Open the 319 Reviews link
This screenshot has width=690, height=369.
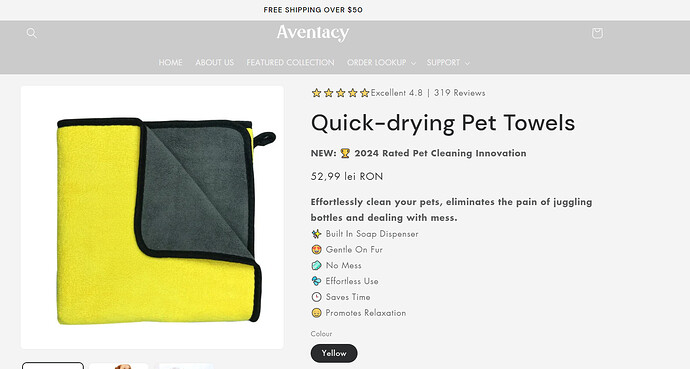point(459,93)
